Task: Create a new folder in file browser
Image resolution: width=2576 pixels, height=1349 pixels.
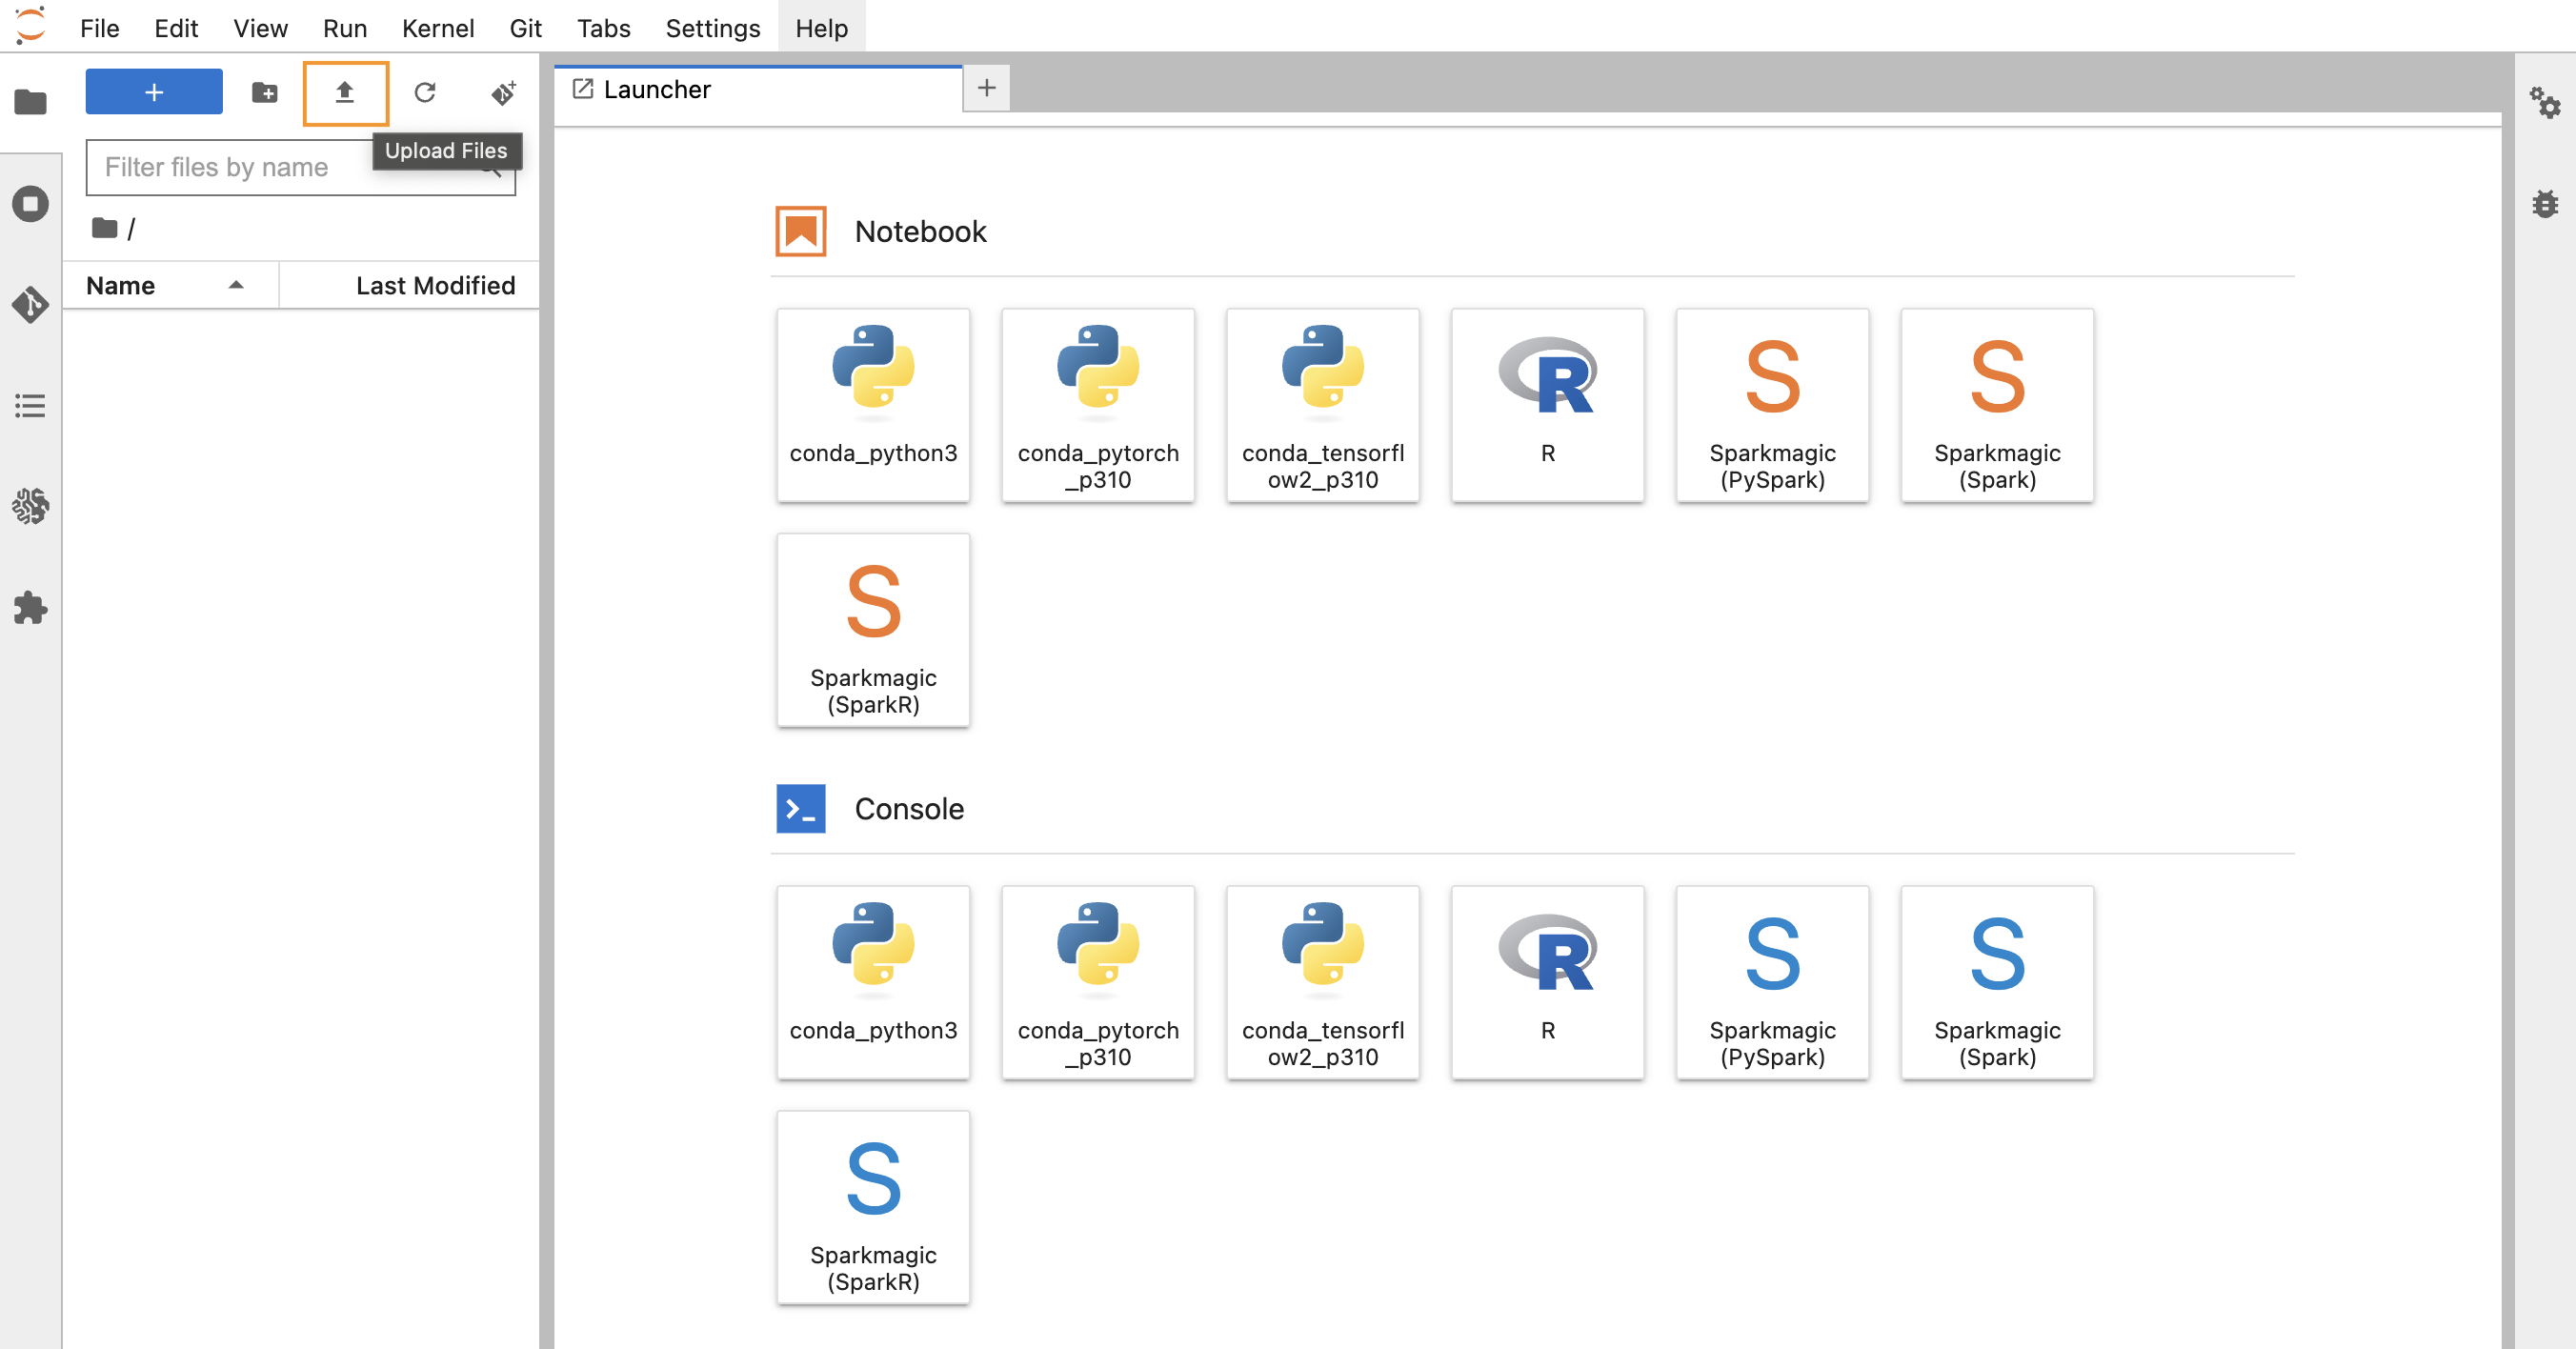Action: tap(265, 92)
